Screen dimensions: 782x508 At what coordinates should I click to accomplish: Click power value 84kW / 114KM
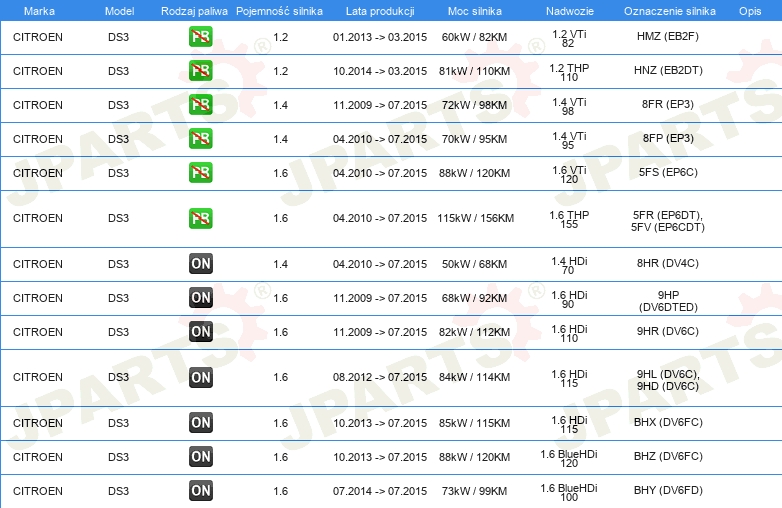[474, 377]
